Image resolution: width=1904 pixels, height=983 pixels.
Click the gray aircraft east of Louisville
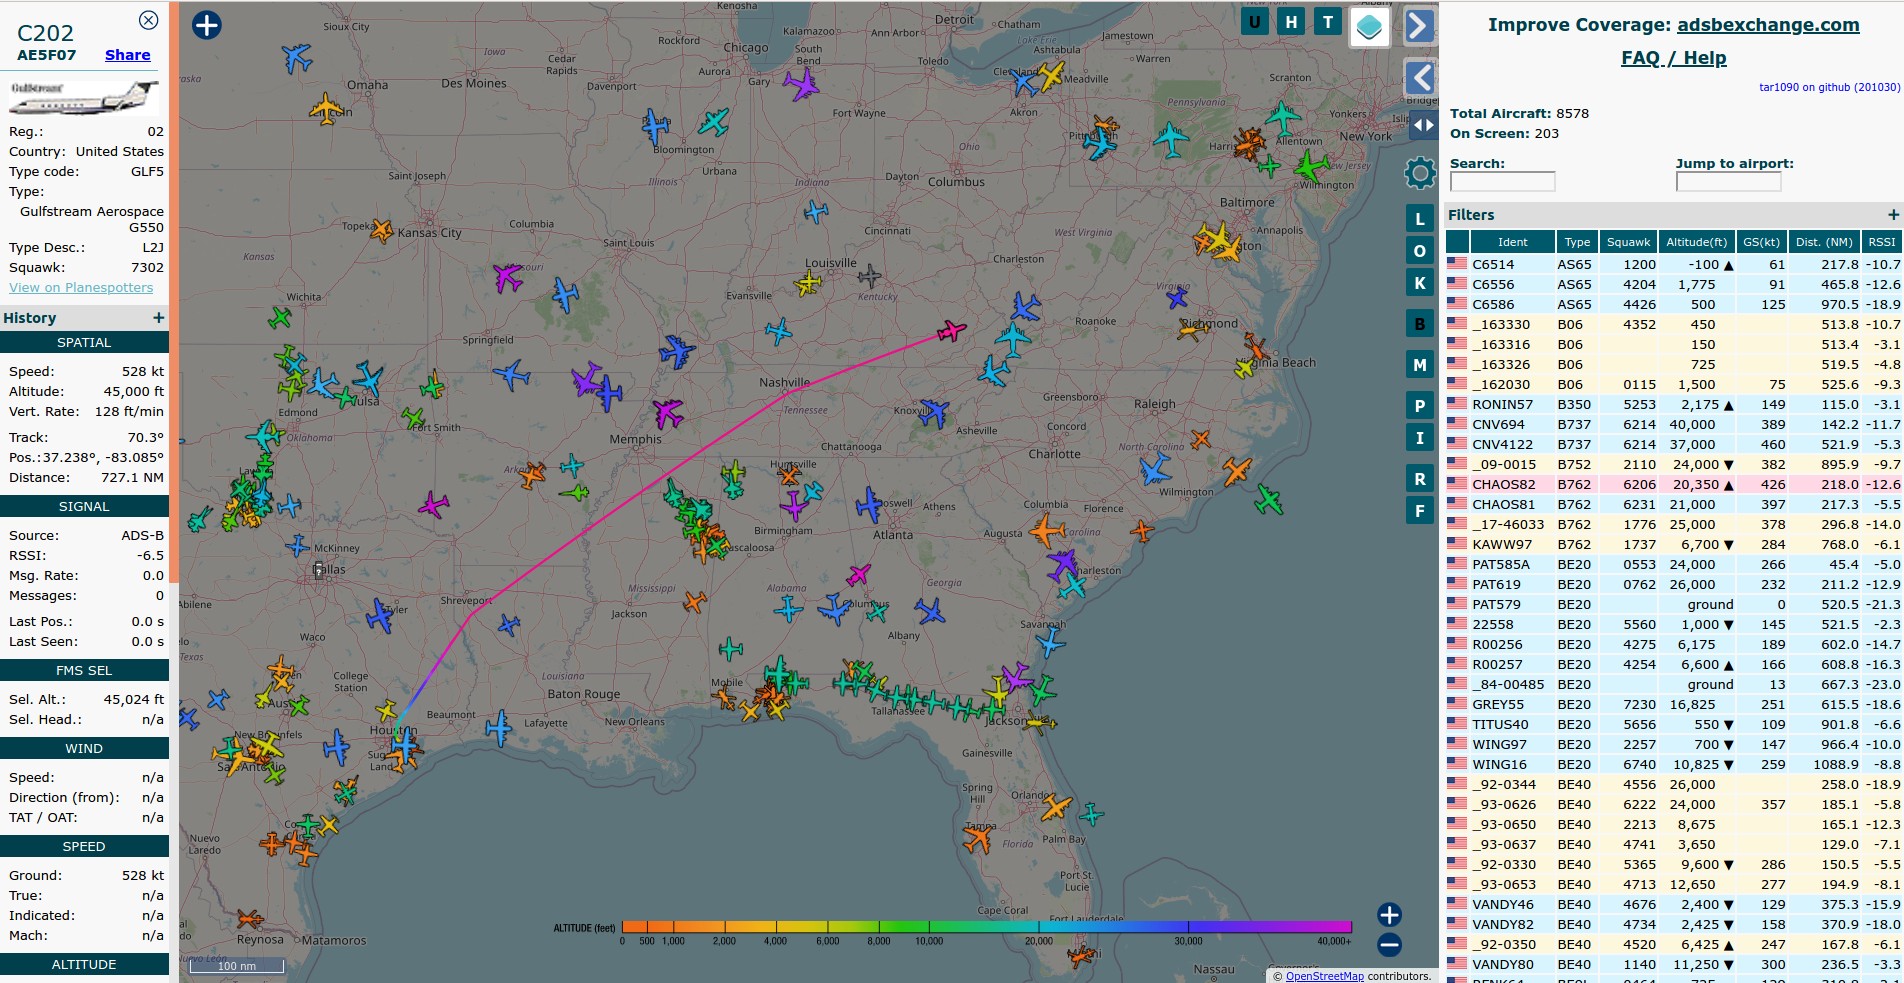(870, 275)
